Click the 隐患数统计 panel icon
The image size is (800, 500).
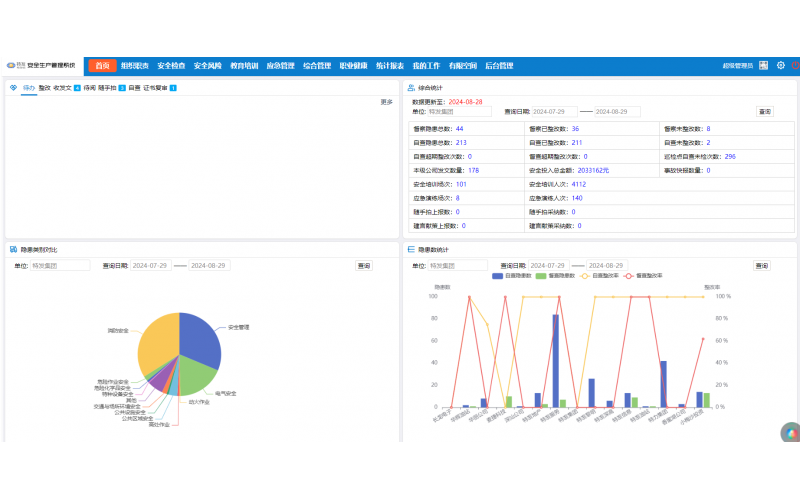click(411, 249)
